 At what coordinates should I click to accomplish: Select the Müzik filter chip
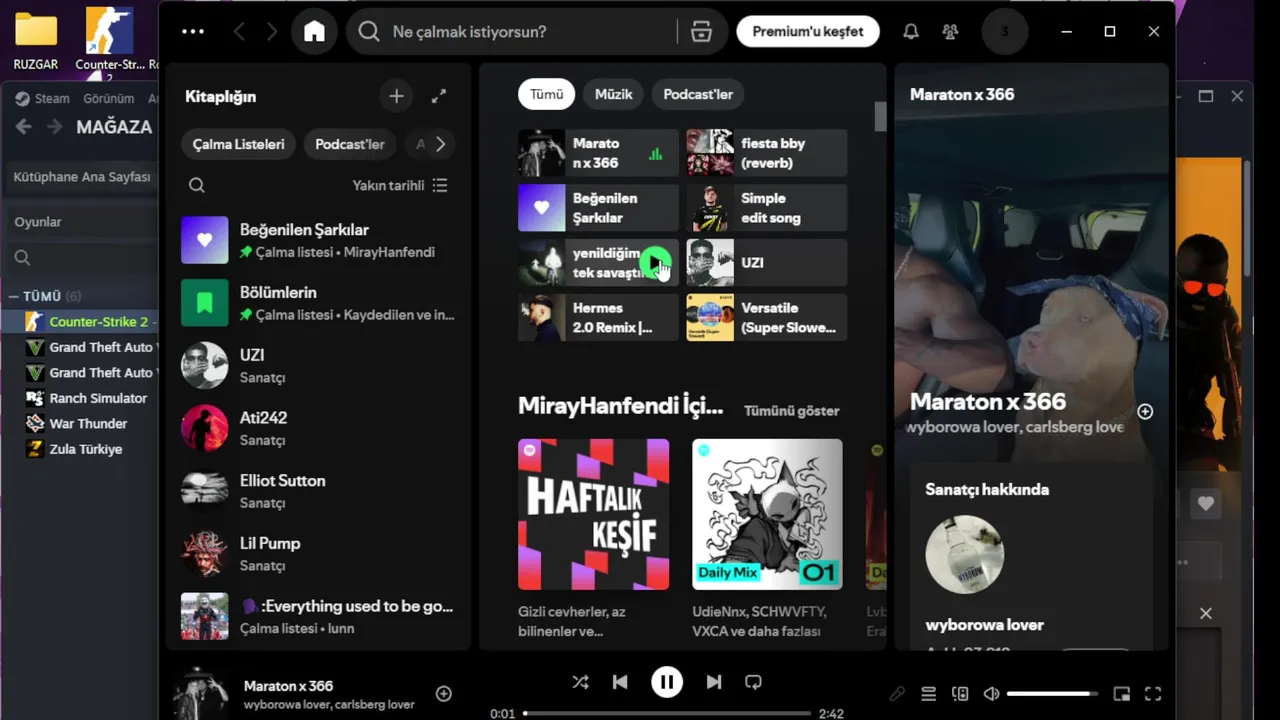(613, 94)
